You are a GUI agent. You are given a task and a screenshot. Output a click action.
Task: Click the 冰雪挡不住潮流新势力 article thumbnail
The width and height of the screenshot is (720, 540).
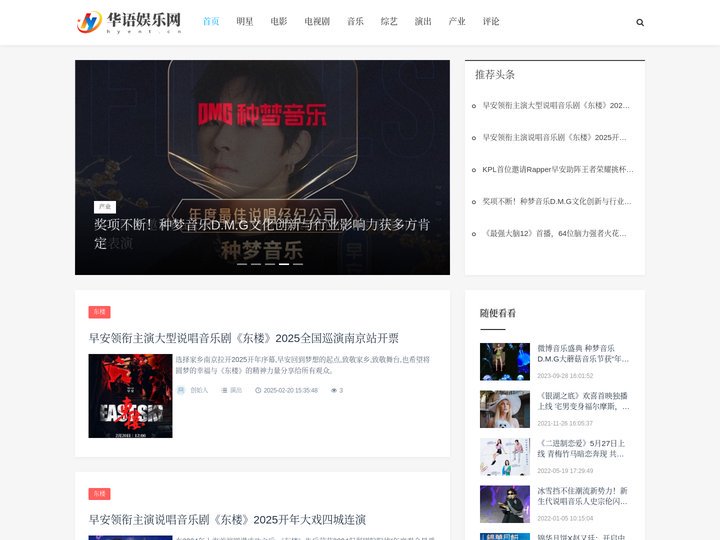505,504
